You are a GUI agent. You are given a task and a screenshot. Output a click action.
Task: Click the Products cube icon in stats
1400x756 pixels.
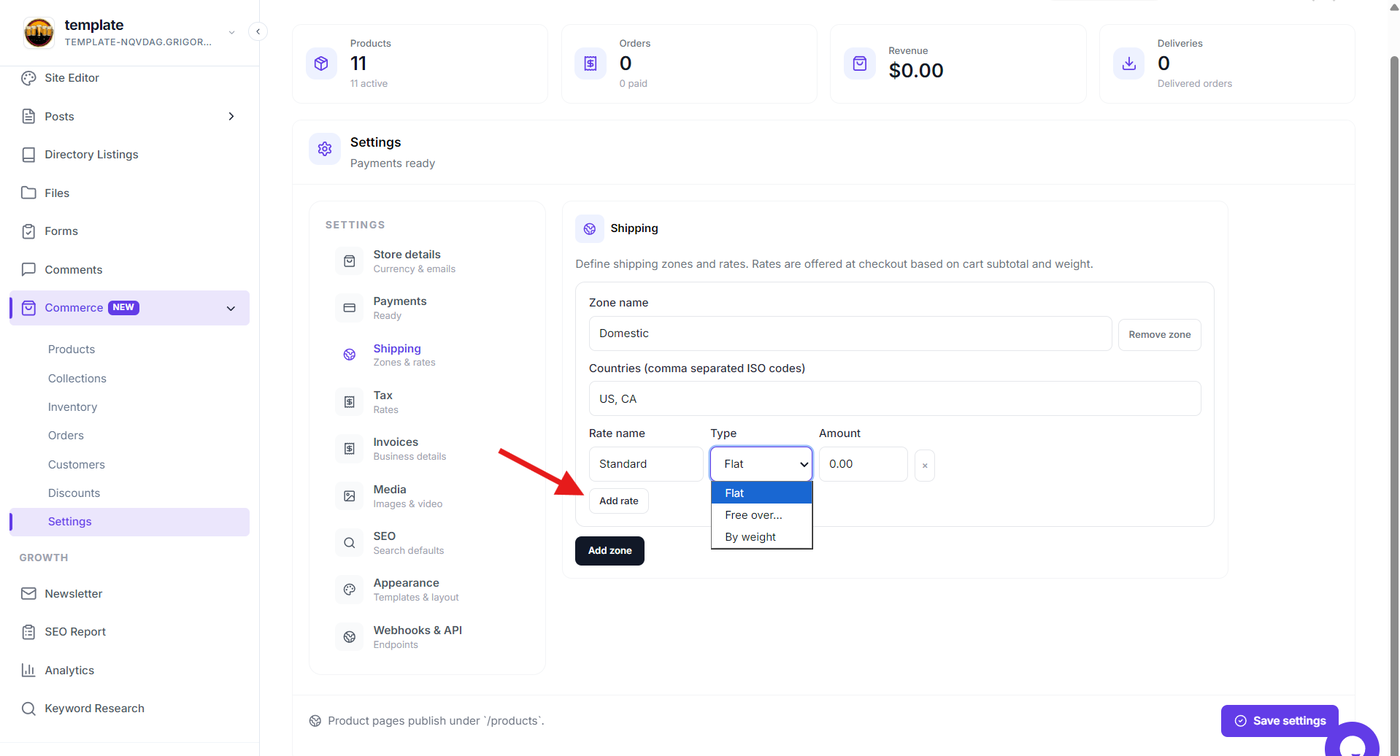[x=321, y=63]
